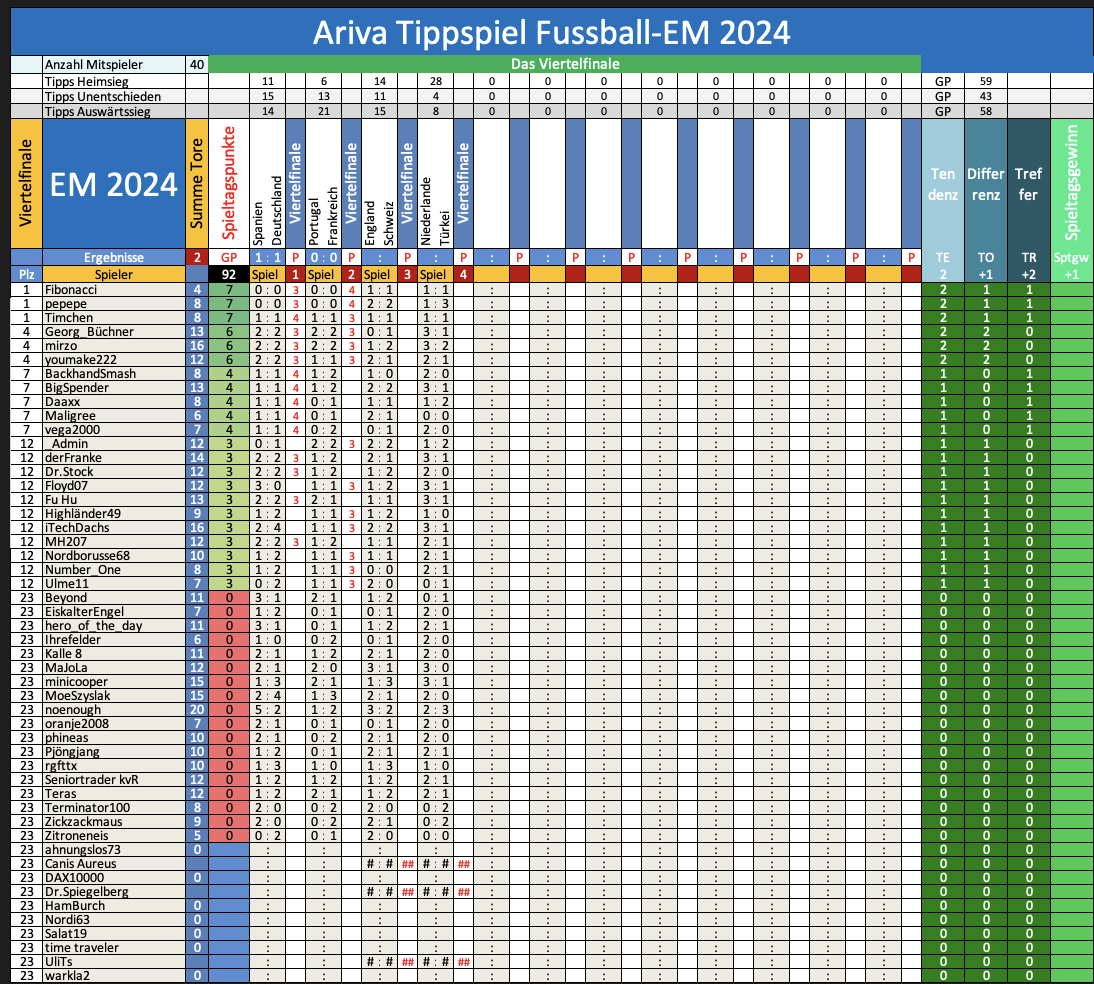Click the large blue EM 2024 cell
1094x984 pixels.
[113, 184]
